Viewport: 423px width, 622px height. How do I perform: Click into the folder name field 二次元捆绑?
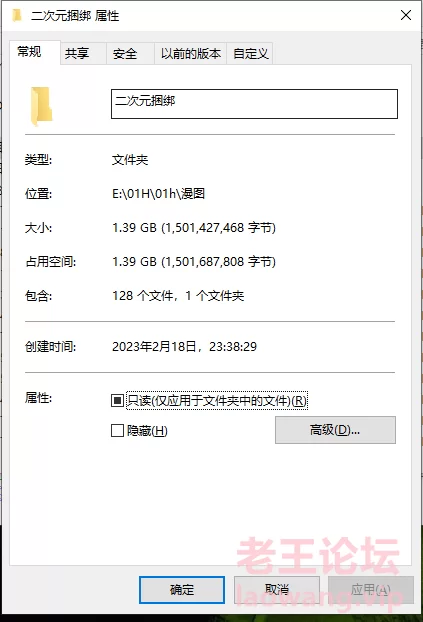click(x=254, y=104)
